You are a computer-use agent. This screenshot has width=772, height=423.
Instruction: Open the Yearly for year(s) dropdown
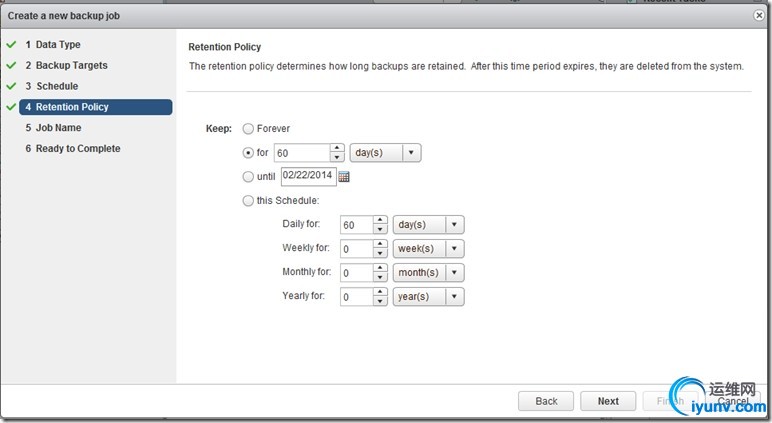tap(428, 296)
